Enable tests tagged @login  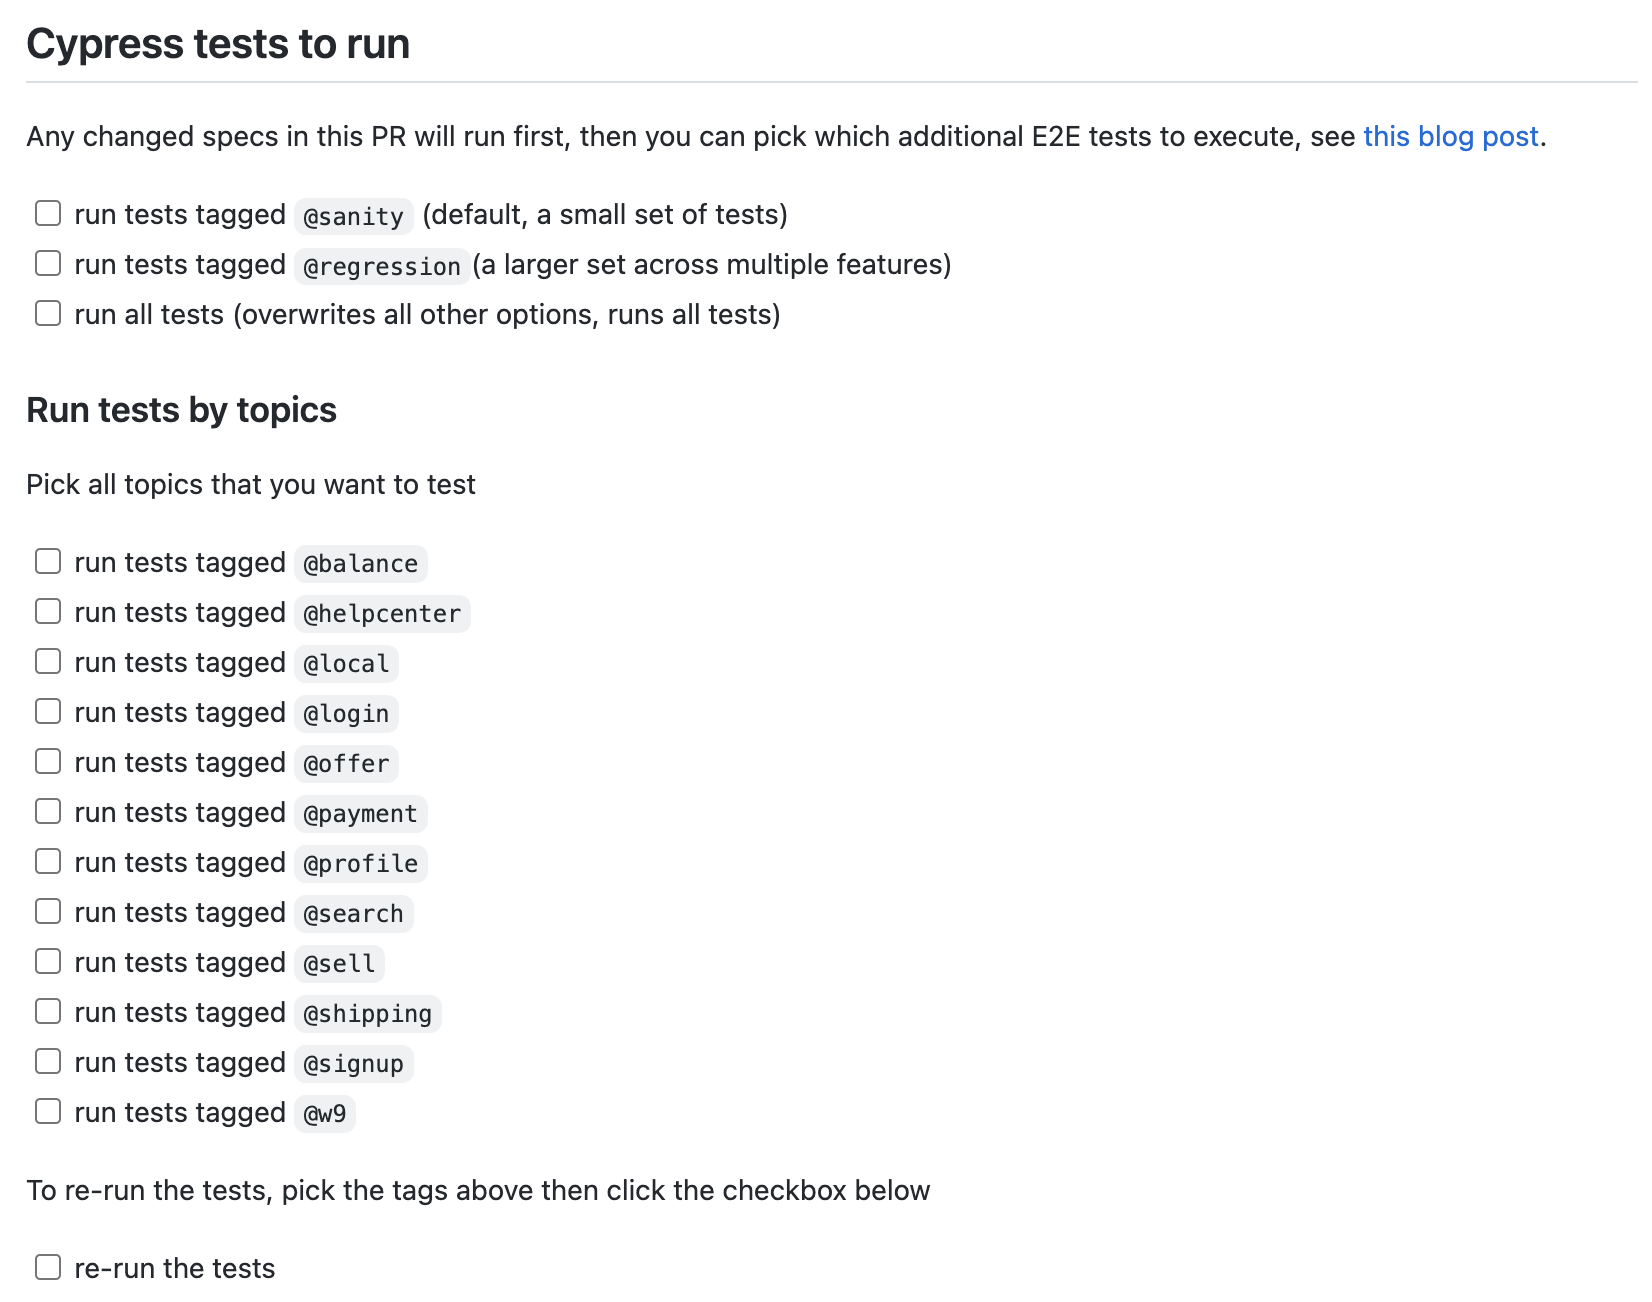pos(48,711)
